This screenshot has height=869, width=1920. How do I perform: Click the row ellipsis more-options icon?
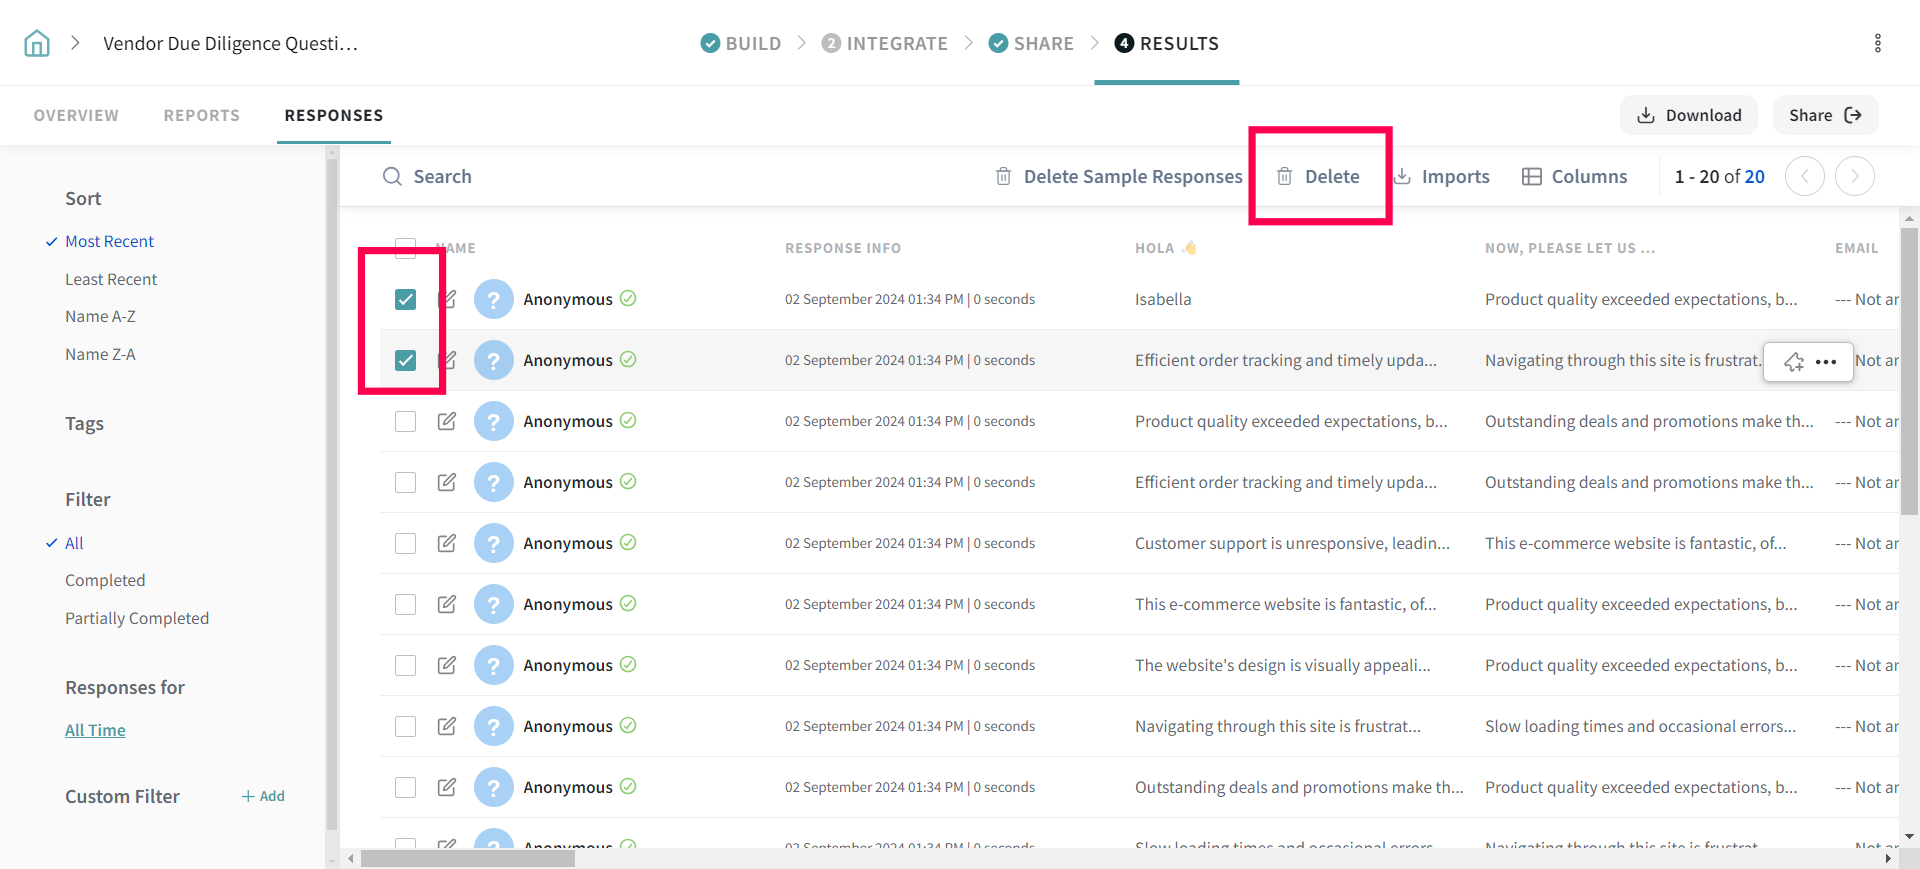[x=1826, y=362]
